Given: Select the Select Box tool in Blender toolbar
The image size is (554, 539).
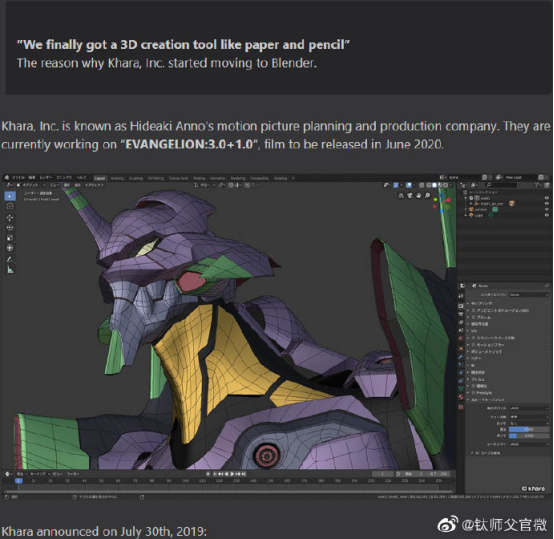Looking at the screenshot, I should pyautogui.click(x=10, y=196).
